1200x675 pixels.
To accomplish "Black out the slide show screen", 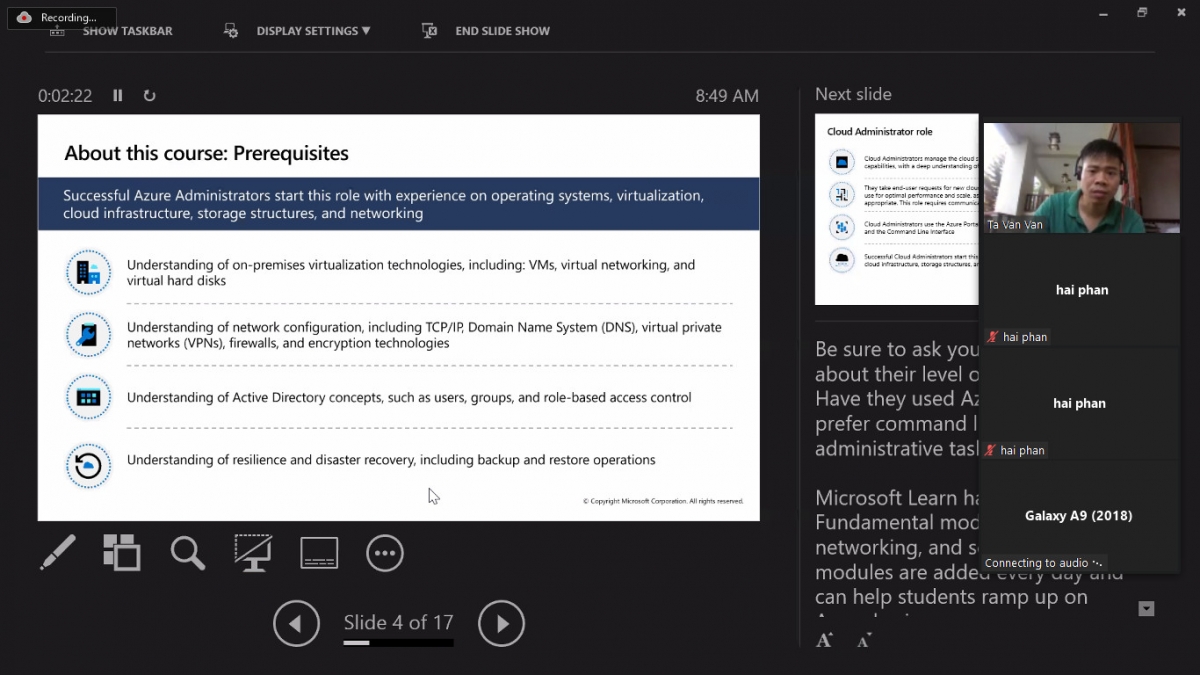I will pyautogui.click(x=253, y=552).
